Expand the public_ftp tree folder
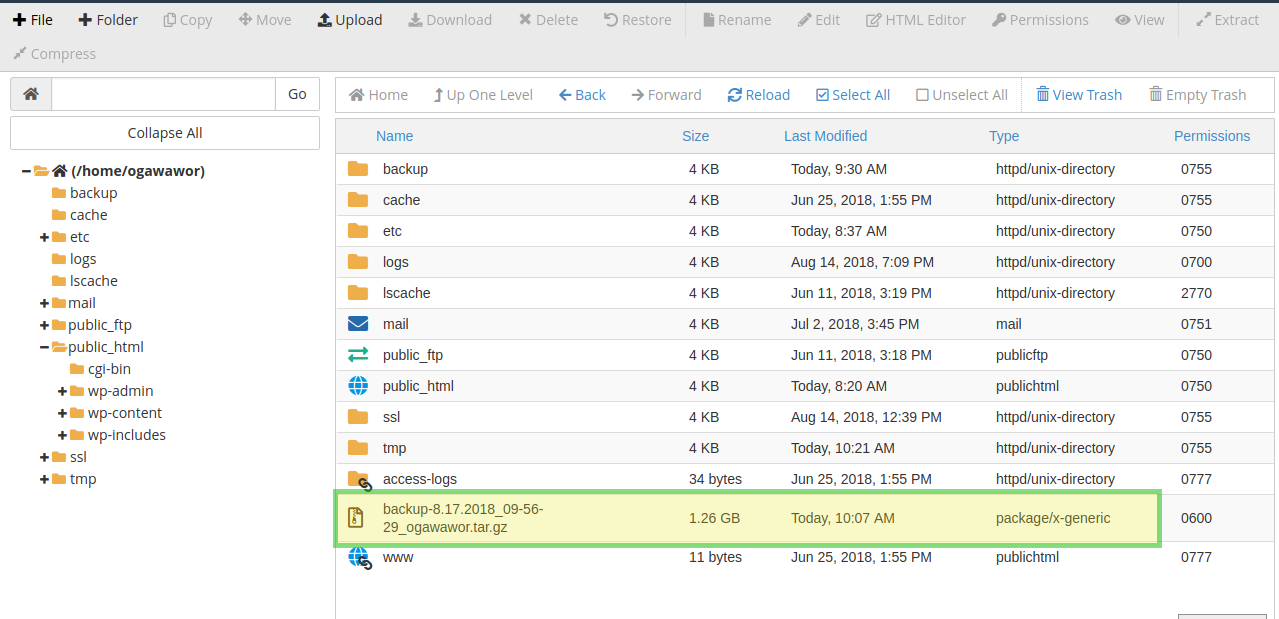Viewport: 1279px width, 619px height. [44, 325]
